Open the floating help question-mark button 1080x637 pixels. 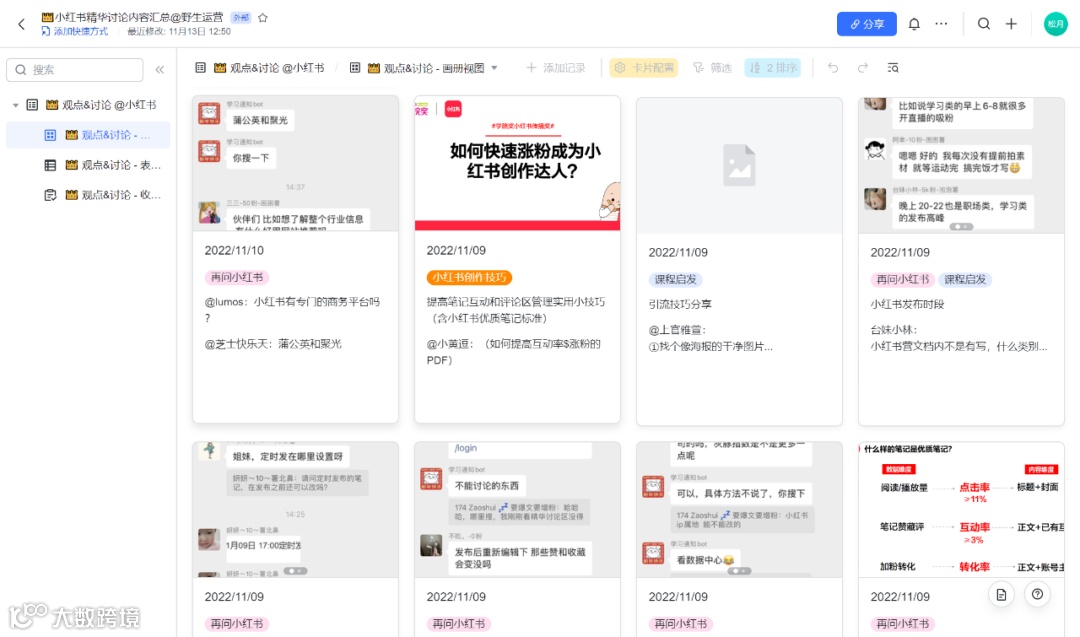[1037, 594]
